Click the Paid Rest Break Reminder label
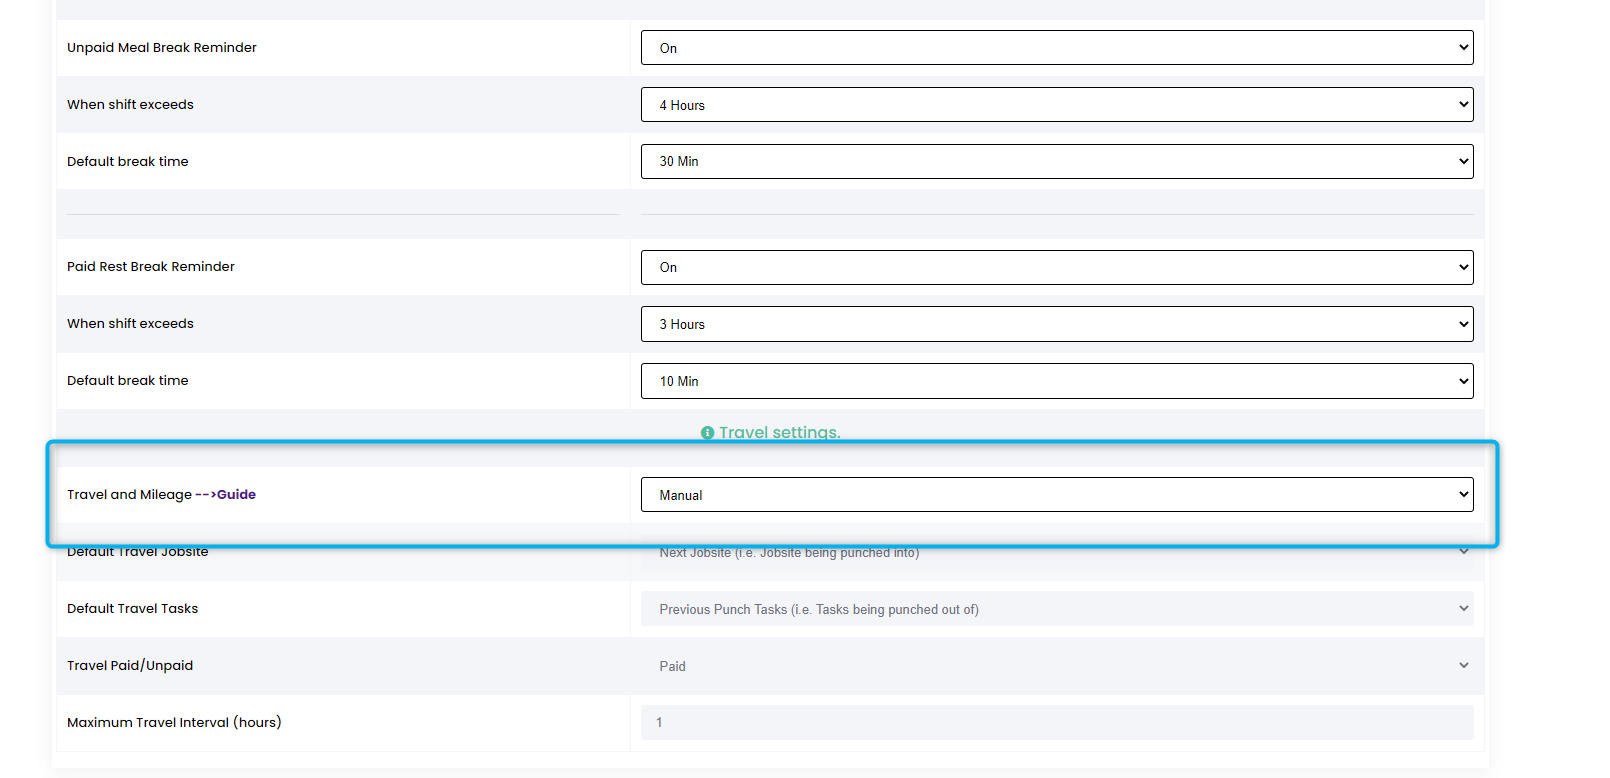Viewport: 1610px width, 778px height. pos(151,266)
